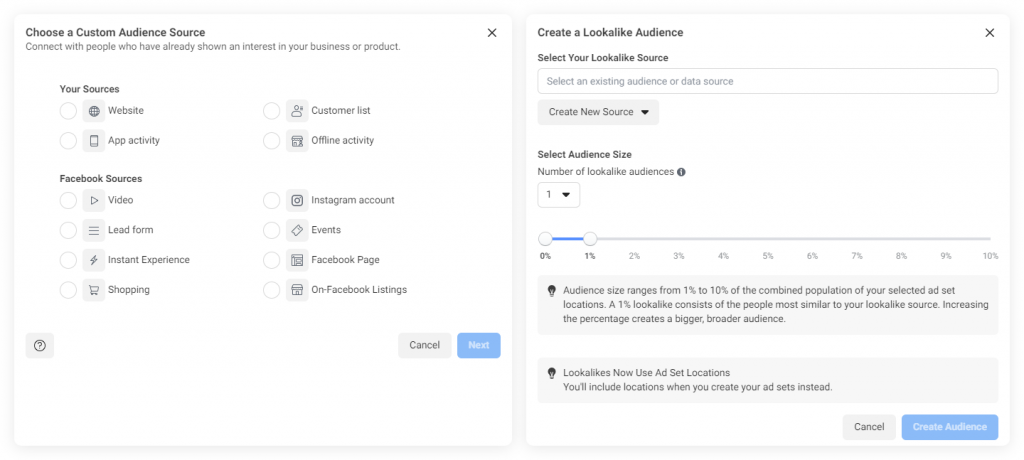Click the Select Your Lookalike Source heading
Image resolution: width=1024 pixels, height=460 pixels.
pos(603,58)
